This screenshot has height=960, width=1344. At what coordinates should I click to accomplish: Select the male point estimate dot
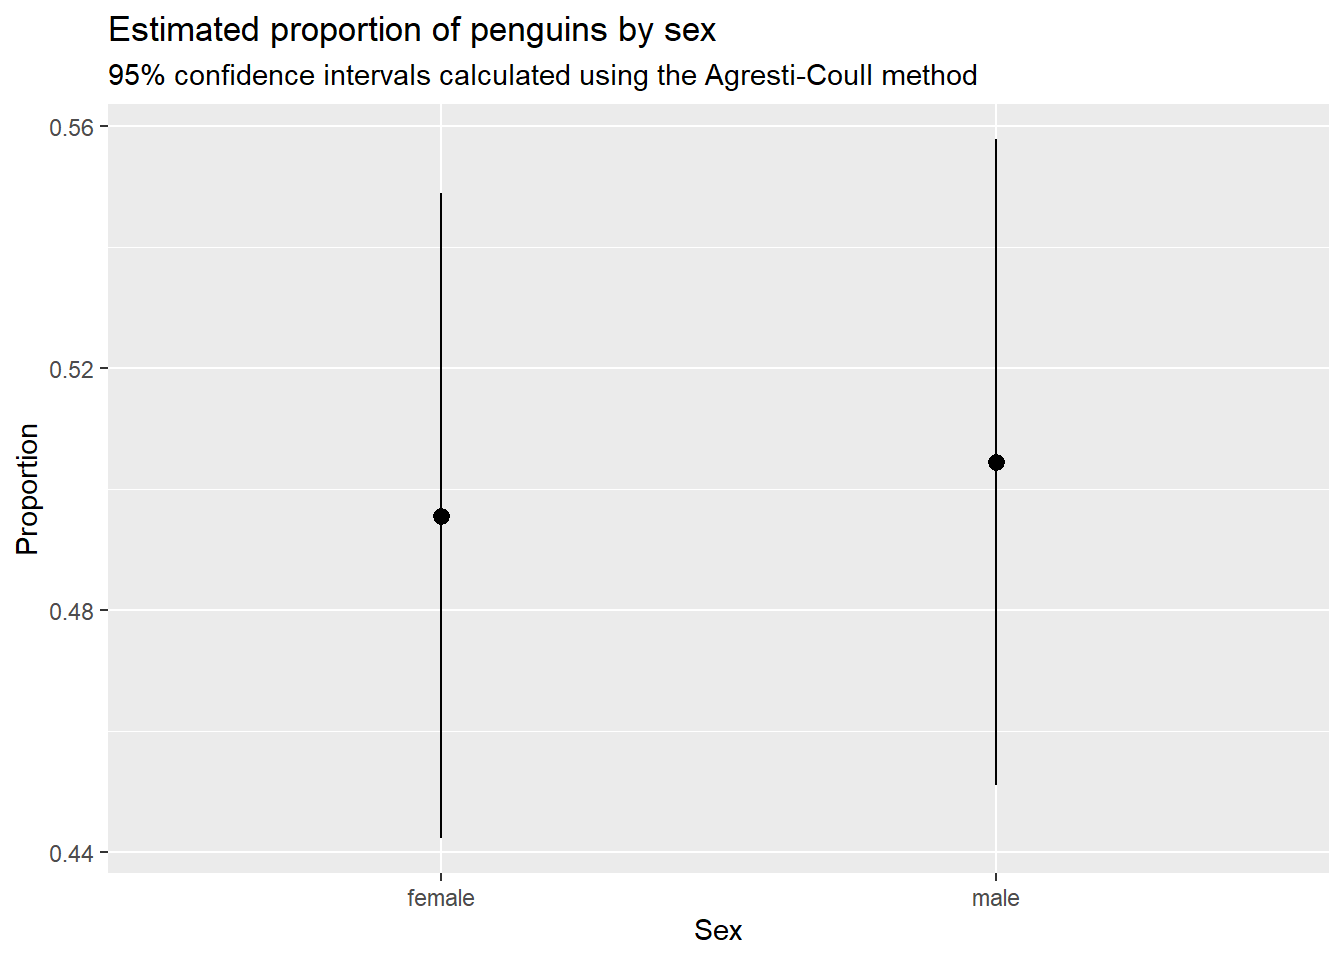[x=996, y=462]
